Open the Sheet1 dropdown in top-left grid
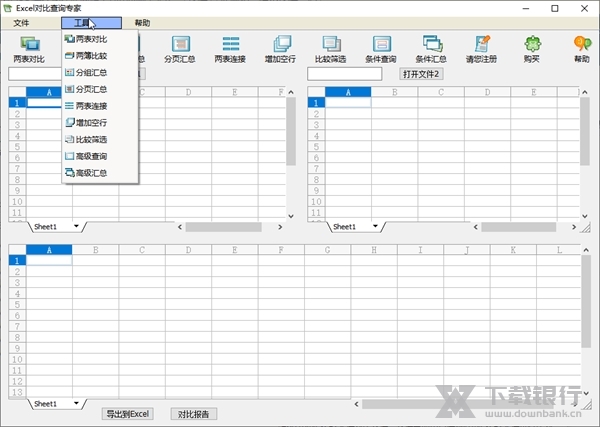Viewport: 600px width, 427px height. coord(76,227)
